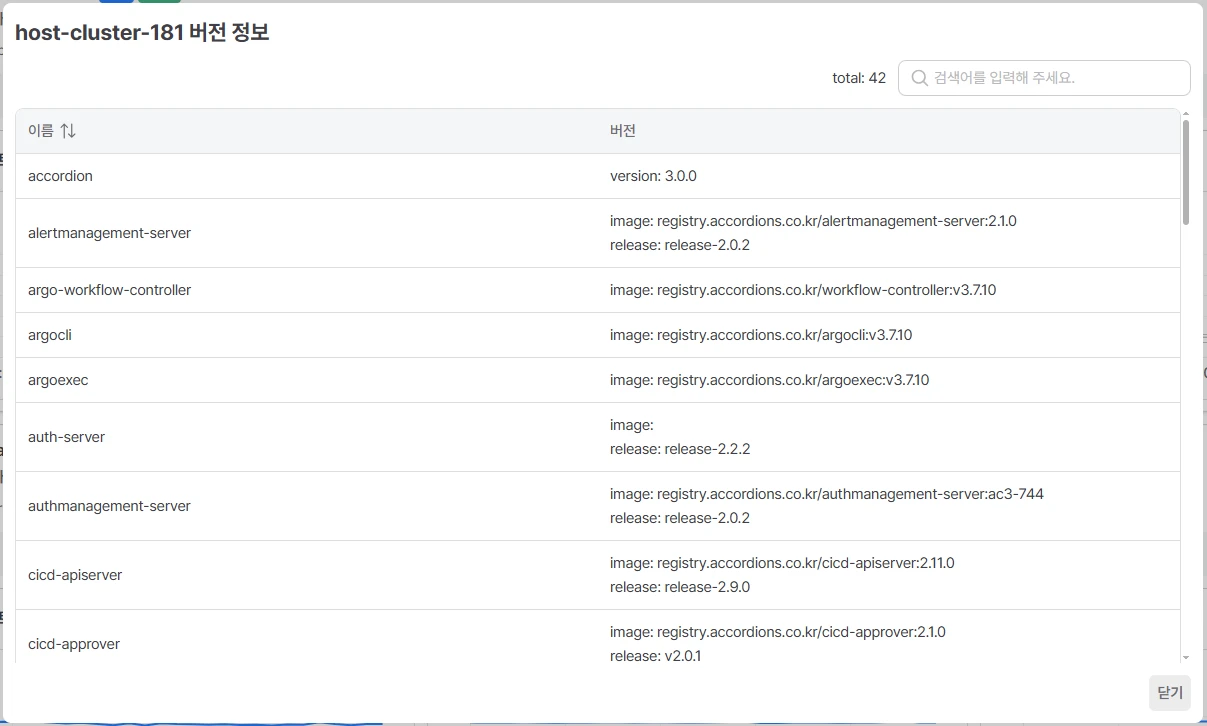Image resolution: width=1207 pixels, height=726 pixels.
Task: Click the cicd-approver:2.1.0 image text
Action: point(778,632)
